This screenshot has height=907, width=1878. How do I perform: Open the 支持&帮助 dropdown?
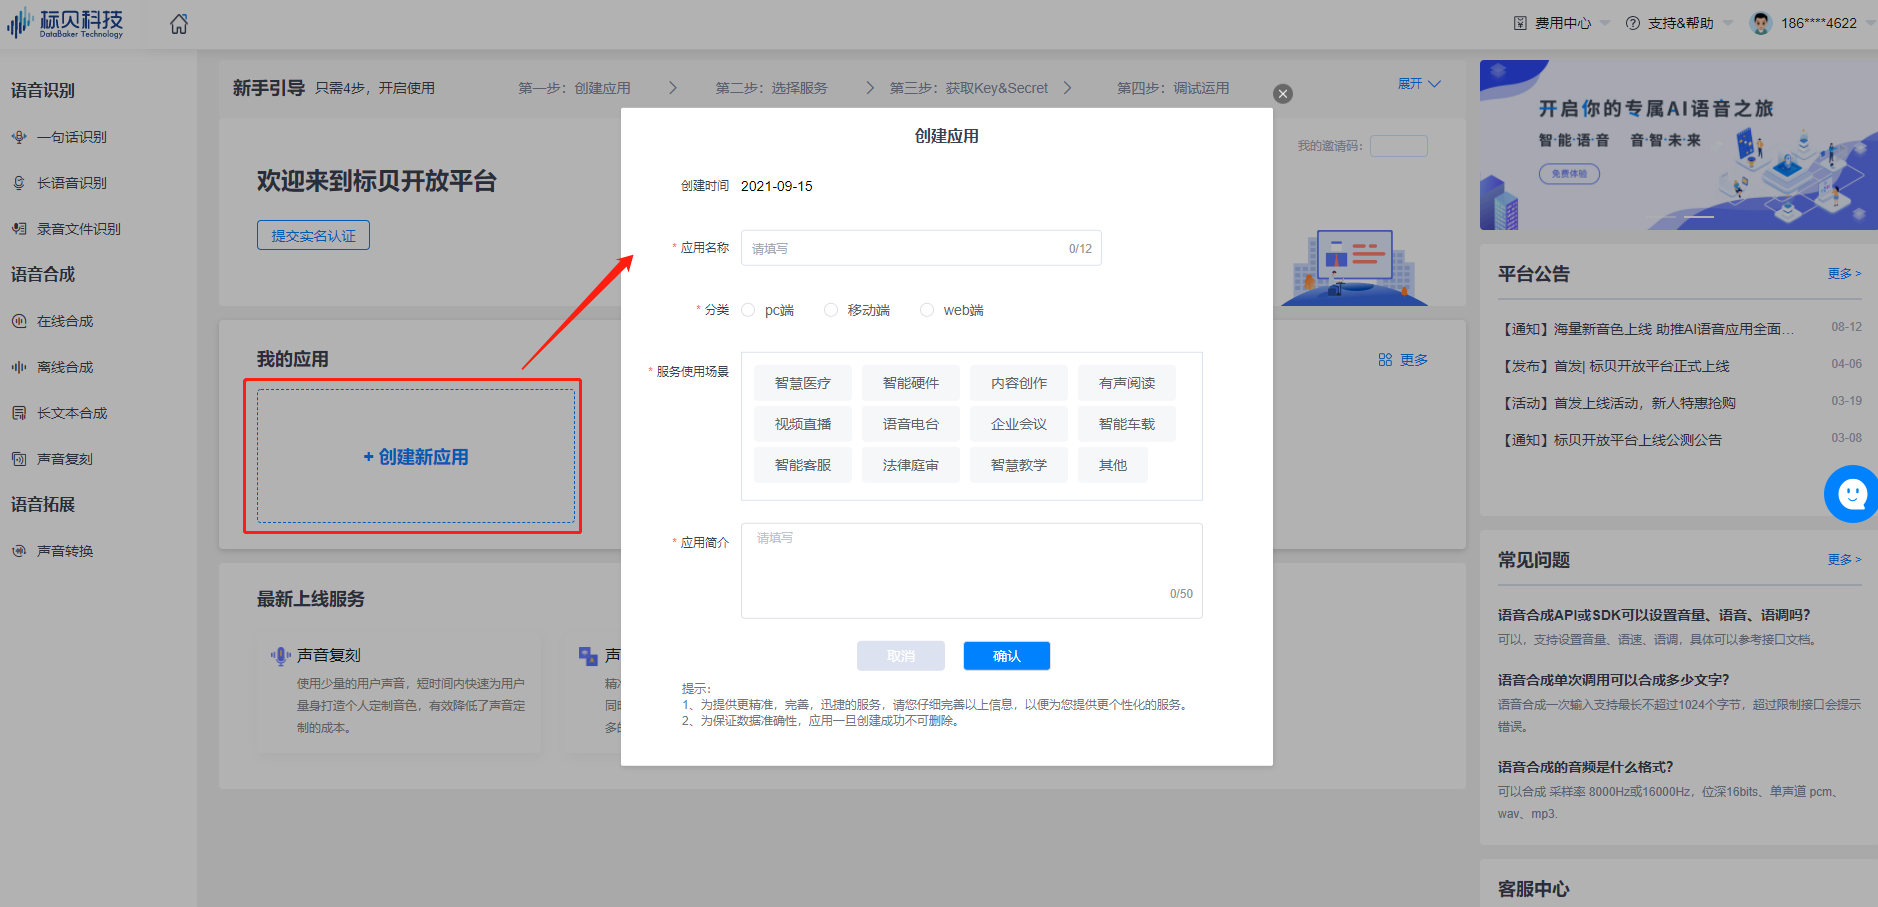coord(1682,22)
